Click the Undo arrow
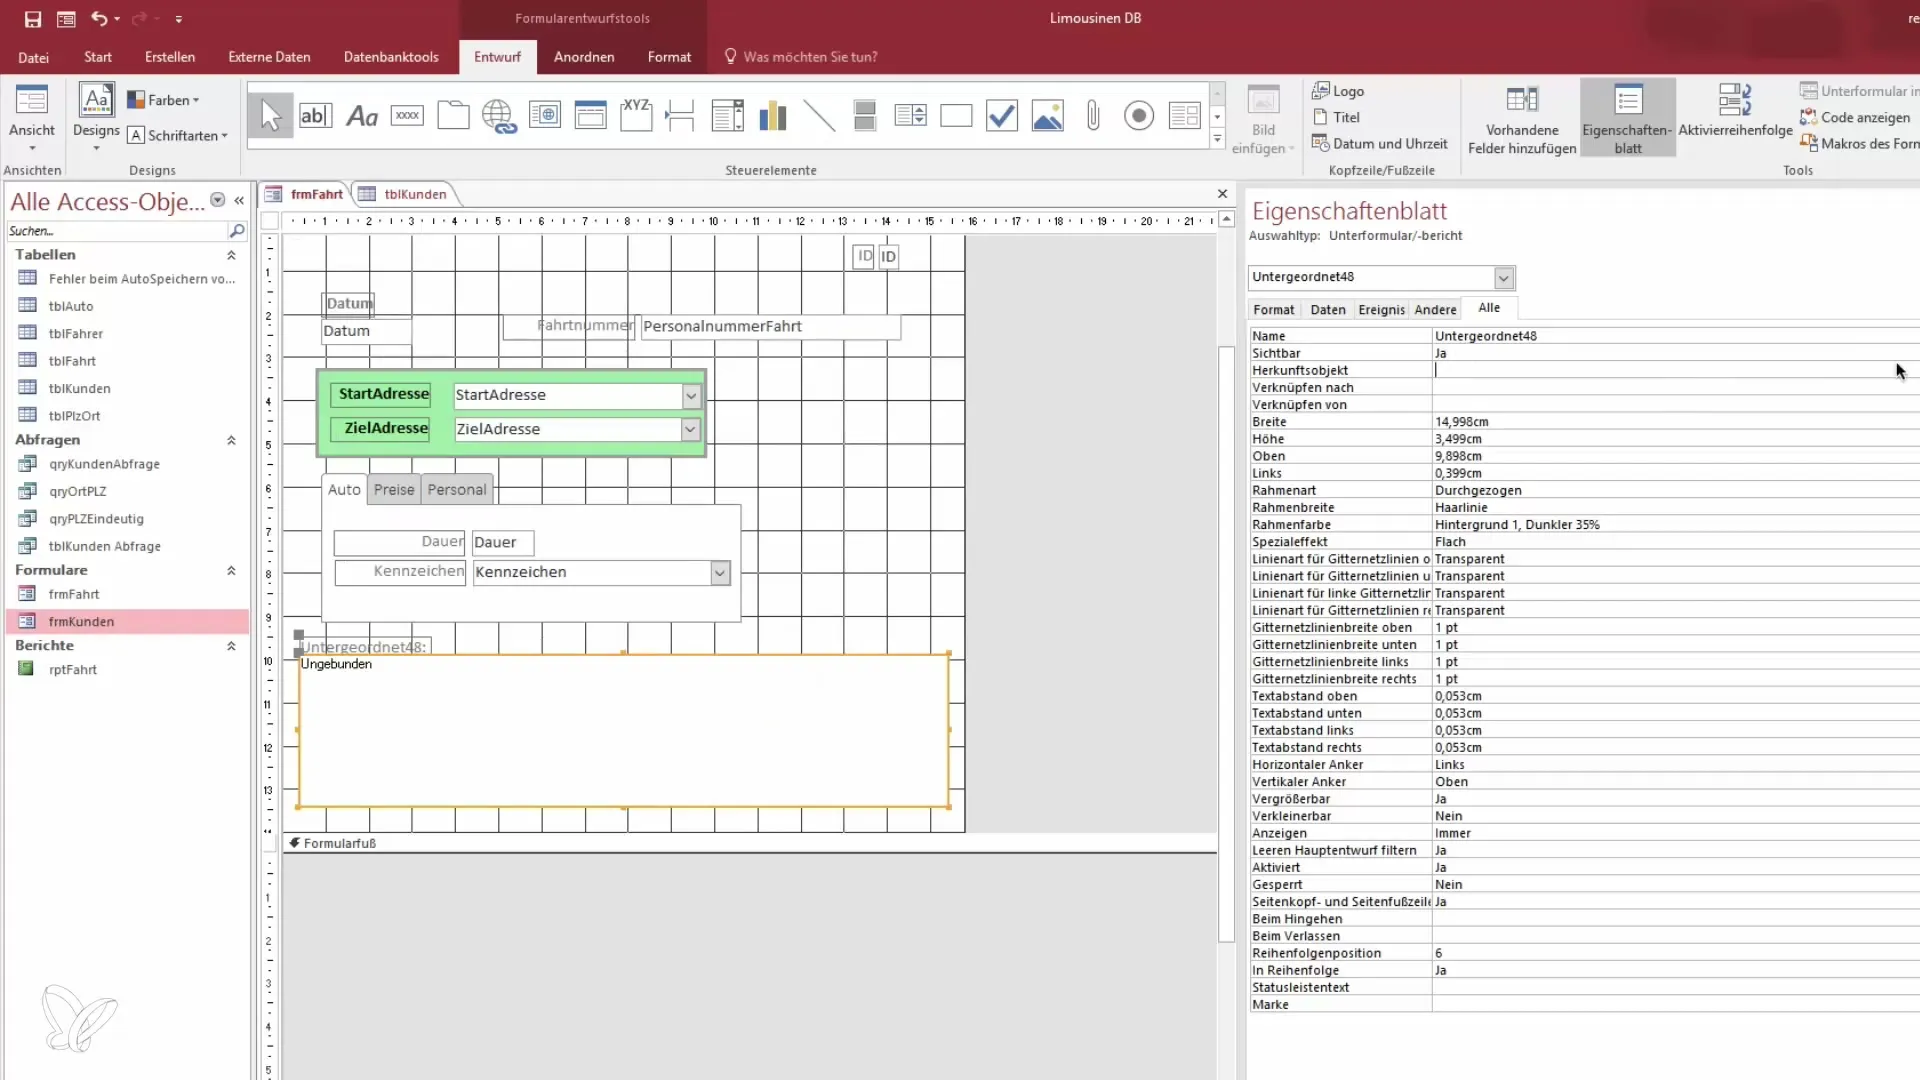 tap(99, 19)
